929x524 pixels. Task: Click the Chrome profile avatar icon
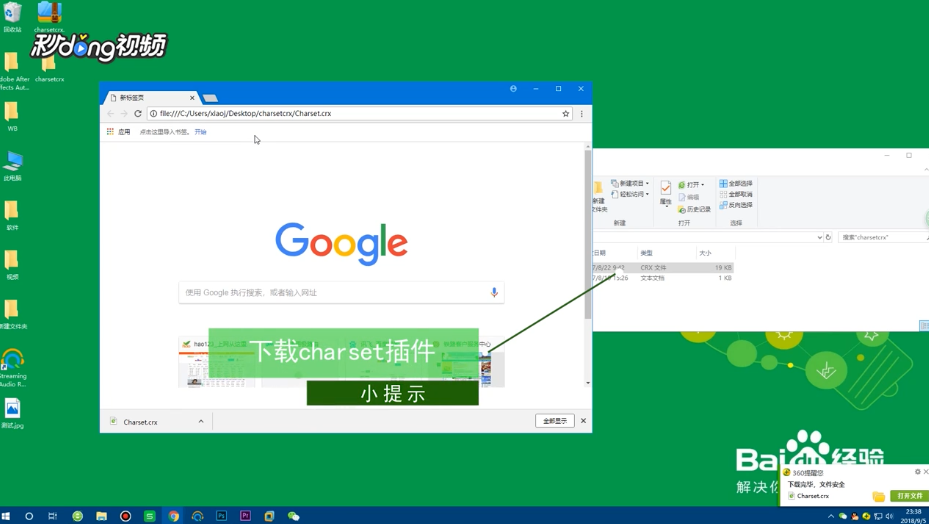pyautogui.click(x=513, y=88)
